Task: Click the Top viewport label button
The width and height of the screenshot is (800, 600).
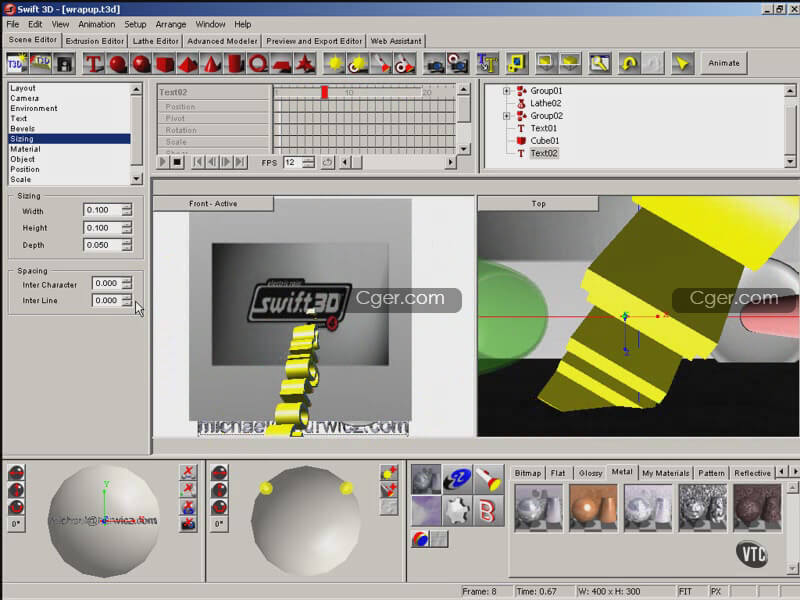Action: 538,204
